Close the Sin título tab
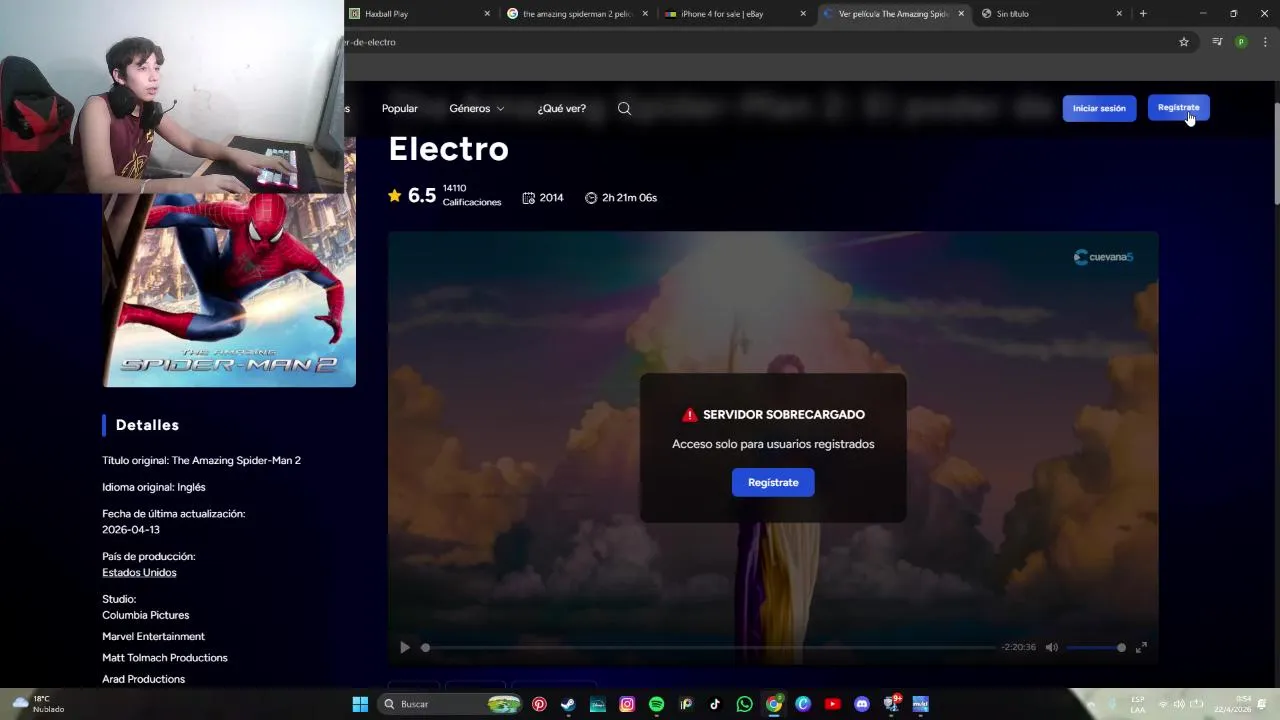The height and width of the screenshot is (720, 1280). tap(1119, 14)
